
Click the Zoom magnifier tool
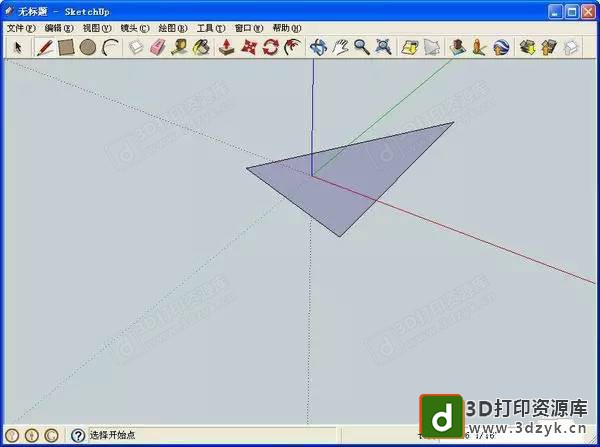(x=361, y=47)
